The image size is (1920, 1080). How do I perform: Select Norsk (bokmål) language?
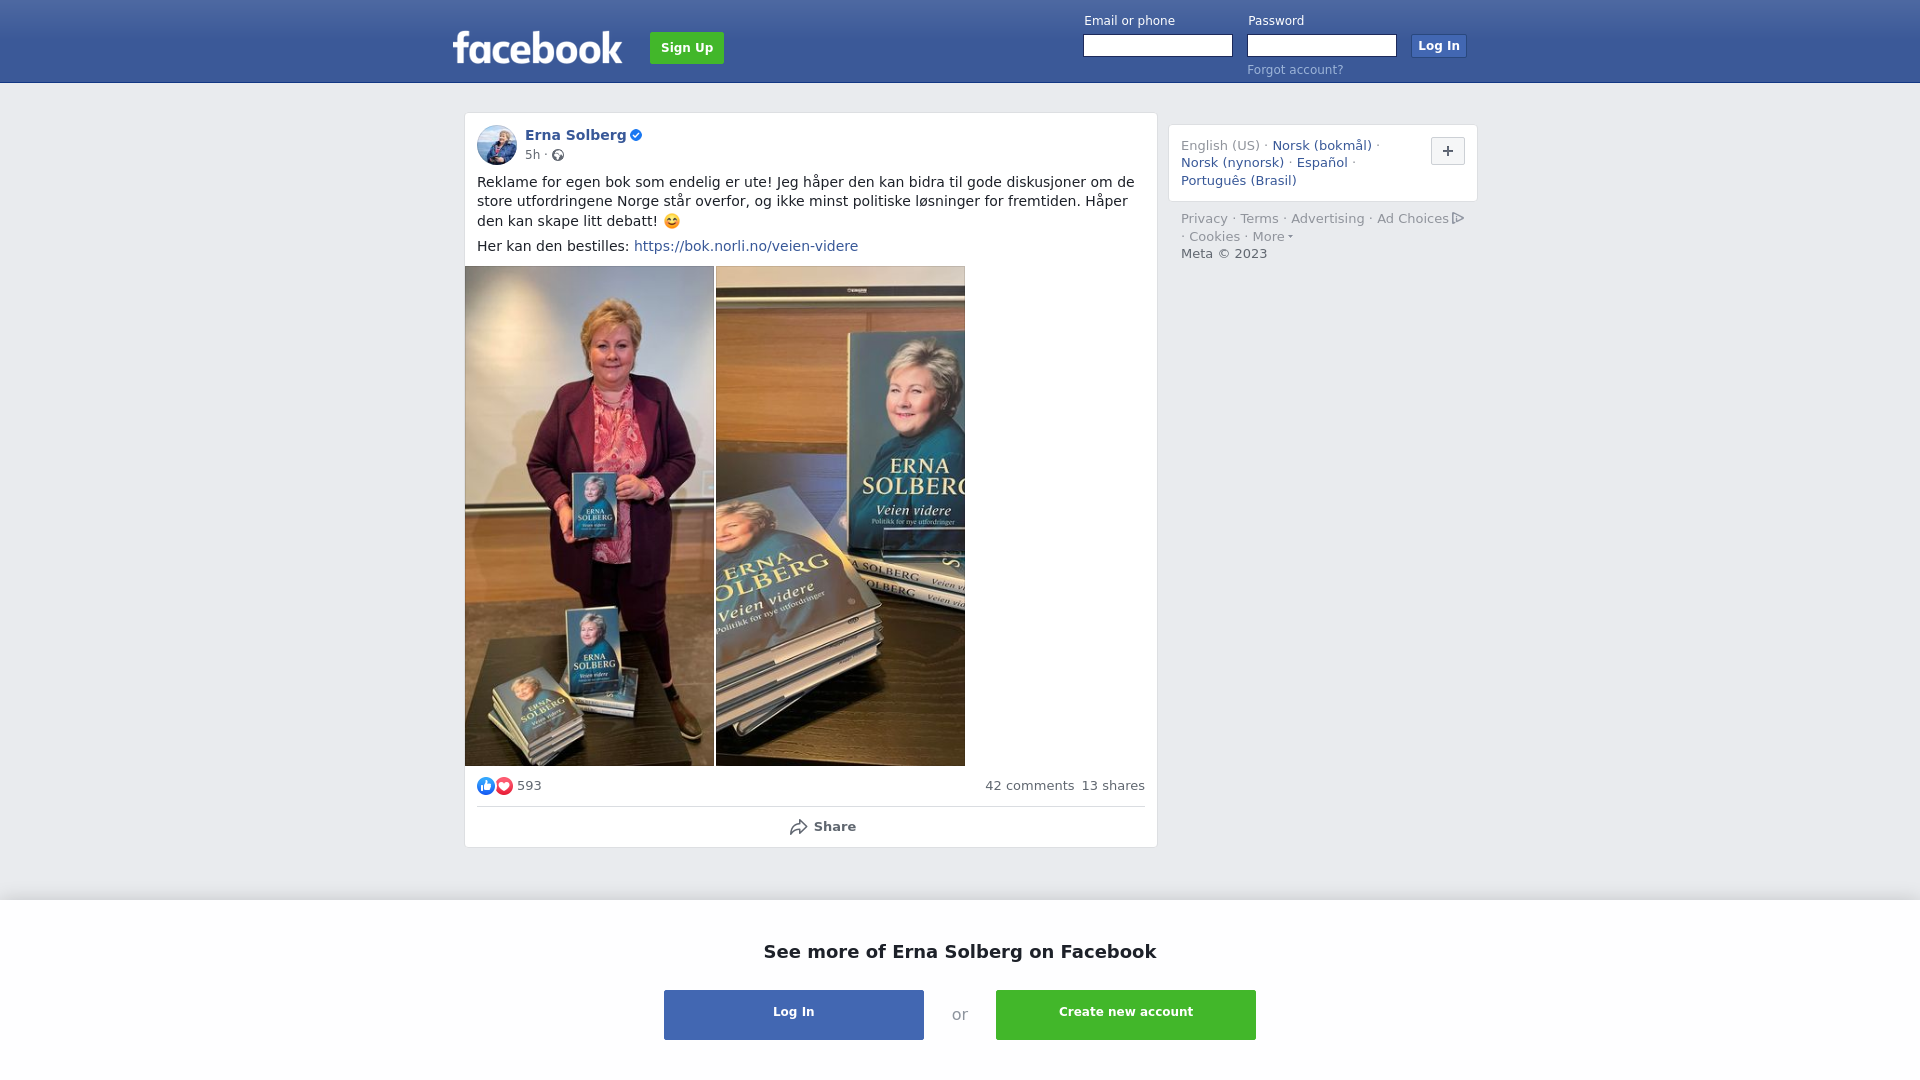point(1322,146)
